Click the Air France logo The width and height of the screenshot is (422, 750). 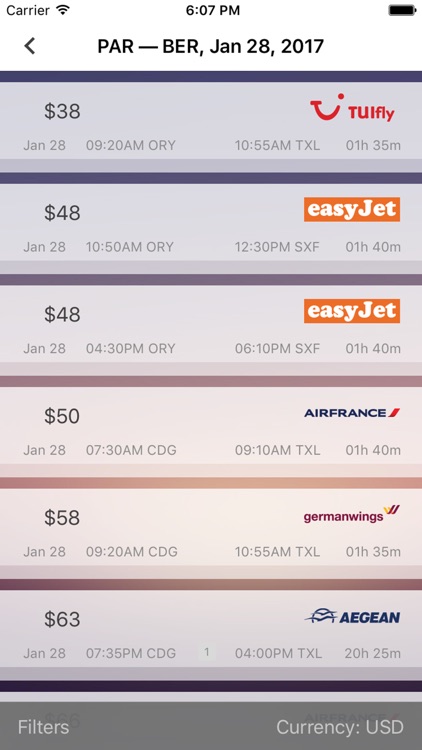pyautogui.click(x=352, y=412)
